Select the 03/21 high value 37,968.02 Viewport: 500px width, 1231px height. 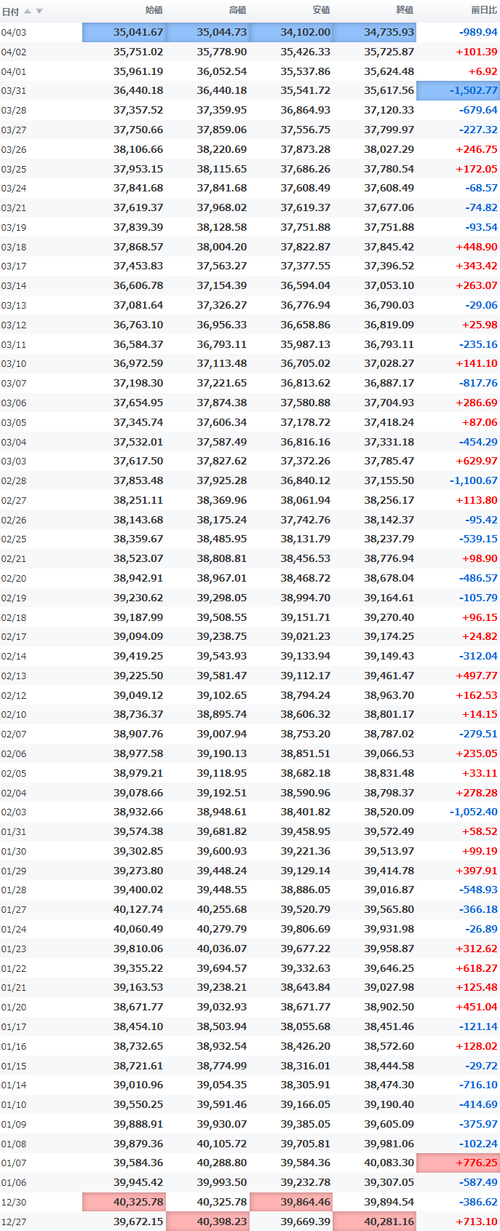[222, 208]
